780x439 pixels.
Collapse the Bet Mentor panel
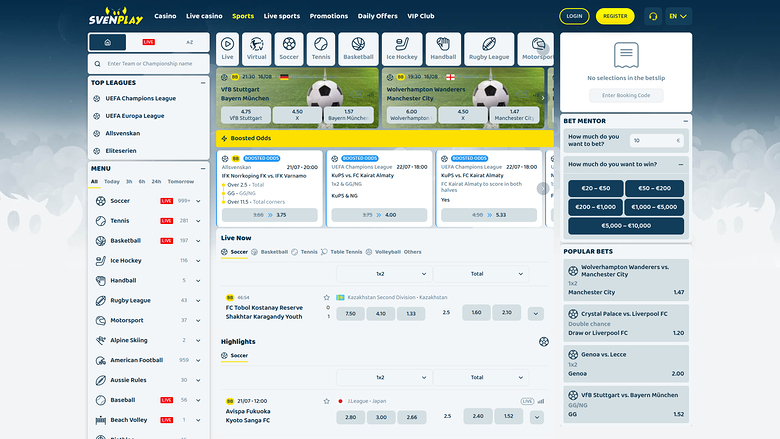coord(685,121)
